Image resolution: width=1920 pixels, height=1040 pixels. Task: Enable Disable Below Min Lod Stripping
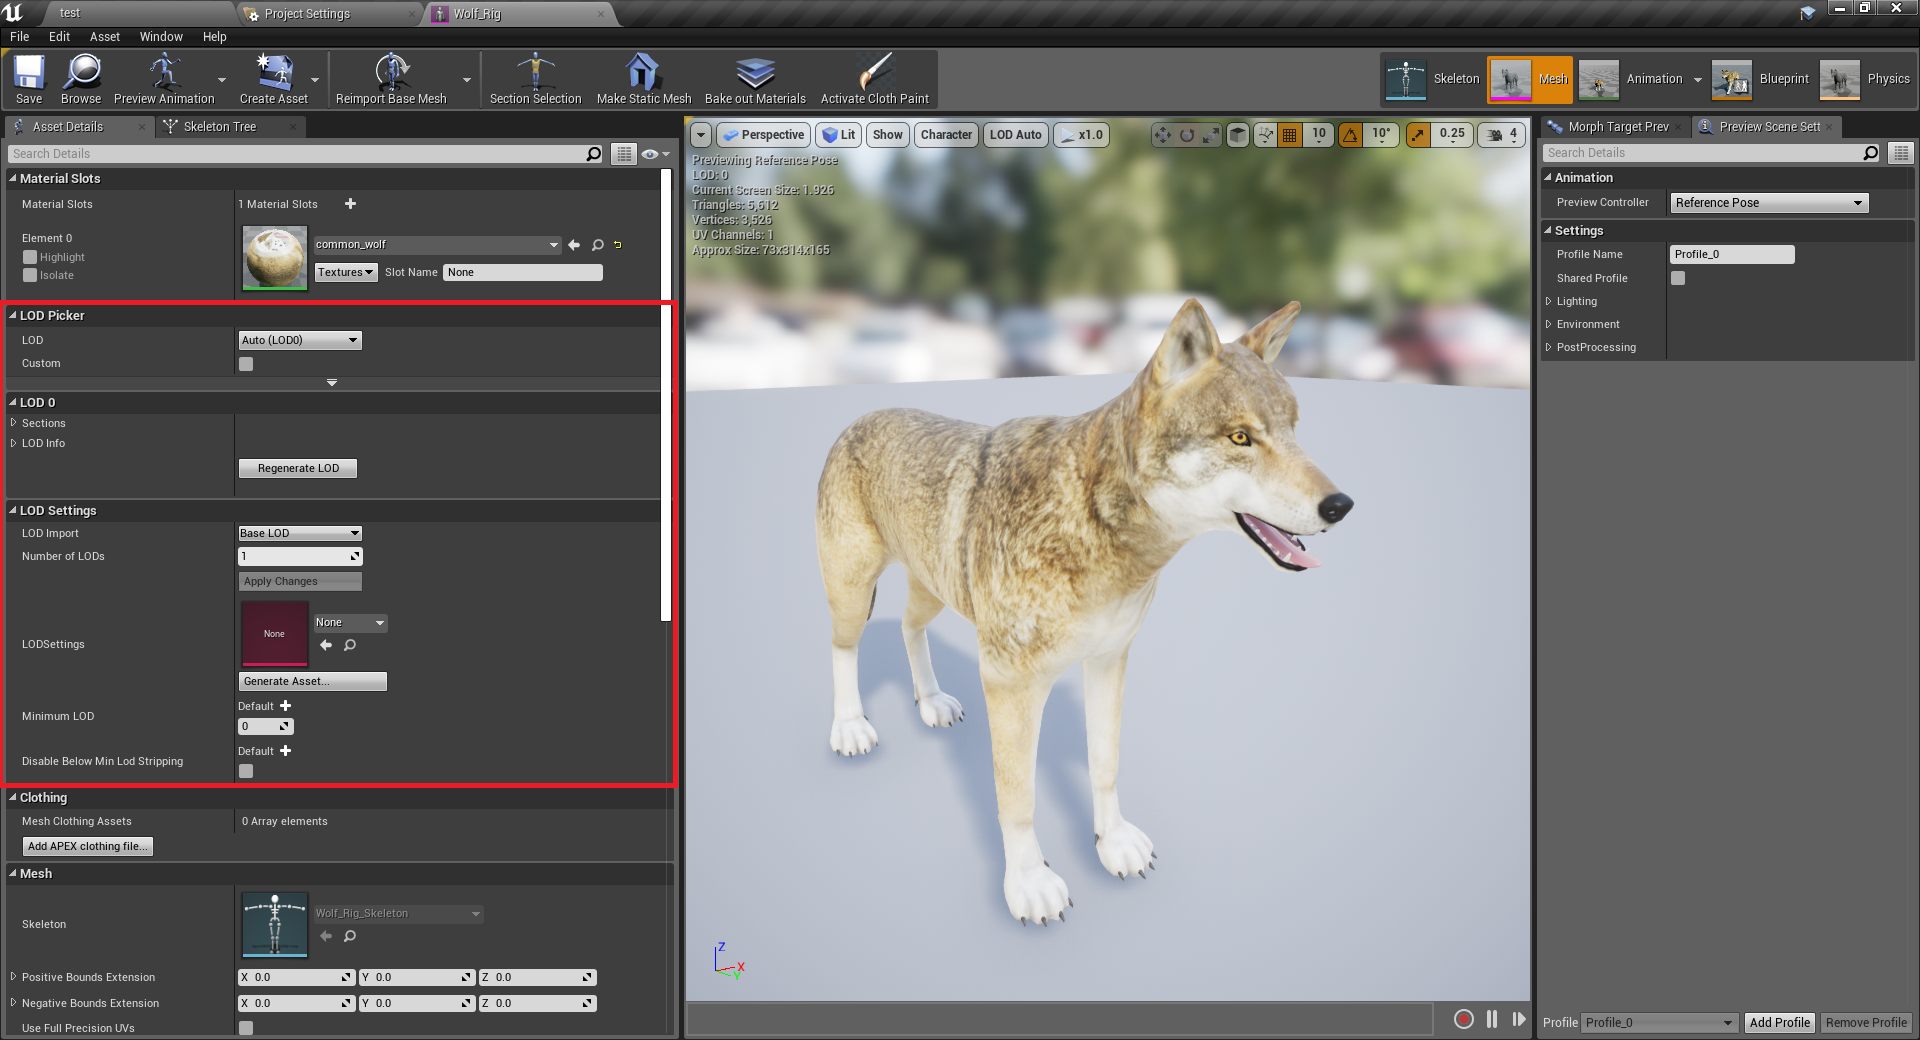(246, 771)
